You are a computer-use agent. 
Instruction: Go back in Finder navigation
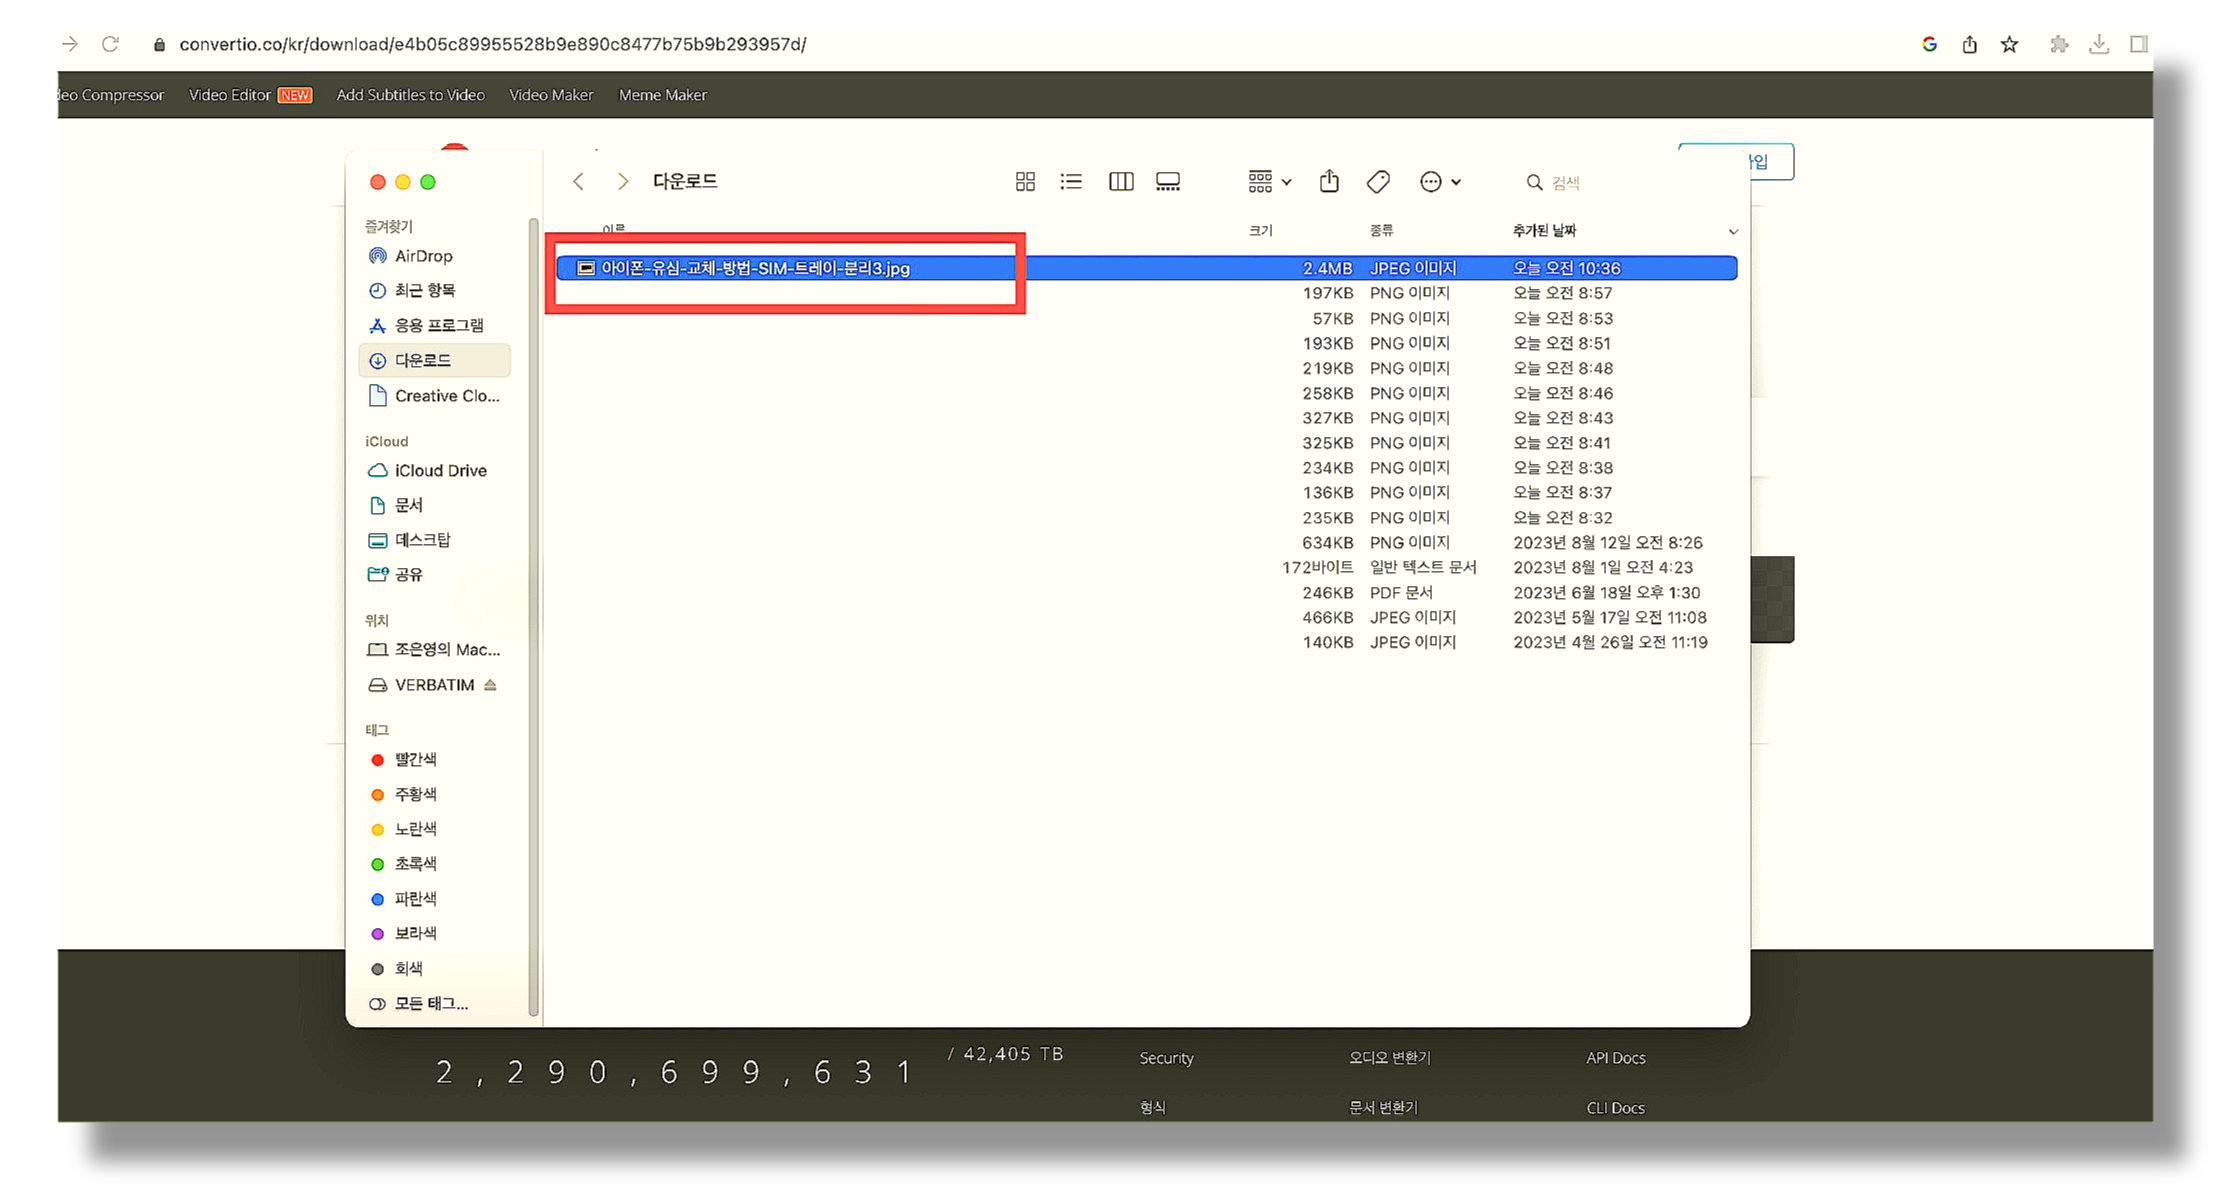pos(578,181)
